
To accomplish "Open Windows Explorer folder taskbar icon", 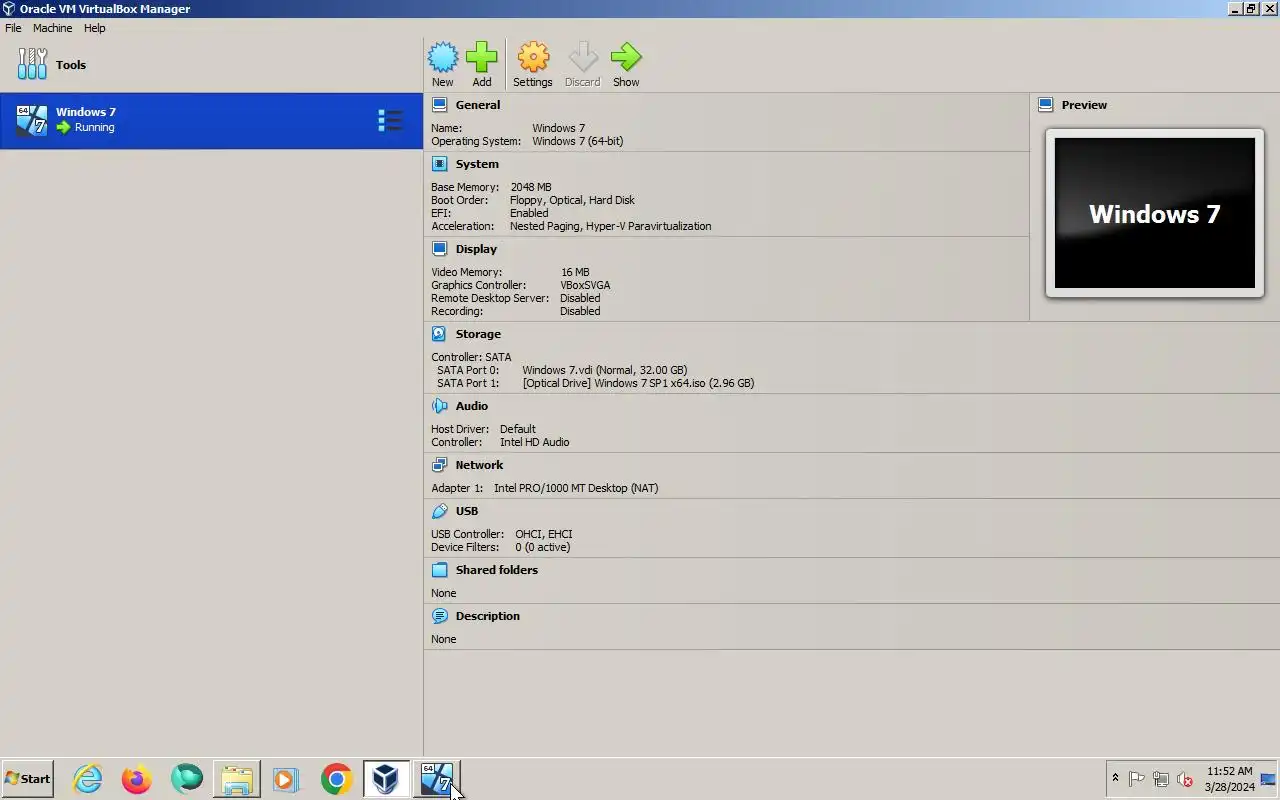I will pos(237,779).
